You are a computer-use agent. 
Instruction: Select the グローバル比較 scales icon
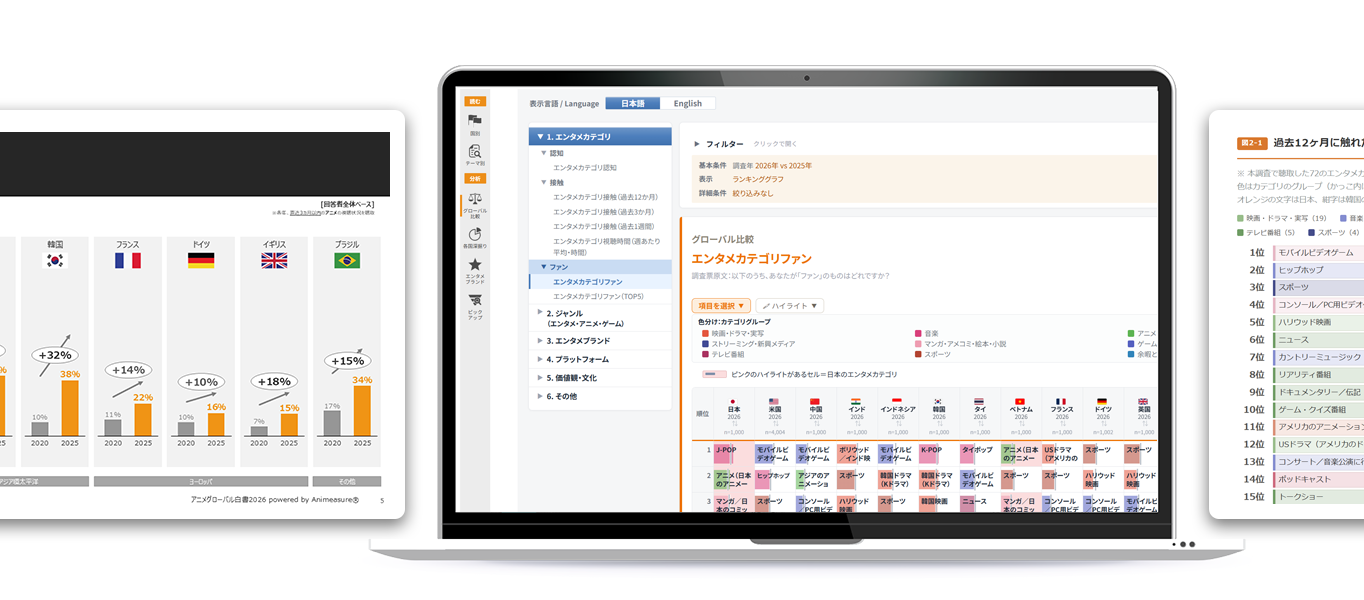(x=475, y=205)
